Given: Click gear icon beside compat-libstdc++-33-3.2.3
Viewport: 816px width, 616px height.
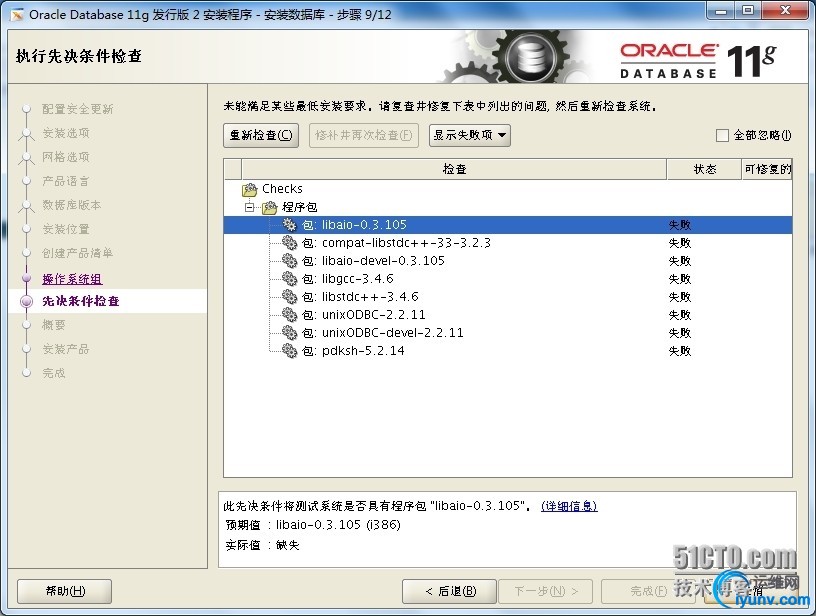Looking at the screenshot, I should pyautogui.click(x=289, y=243).
